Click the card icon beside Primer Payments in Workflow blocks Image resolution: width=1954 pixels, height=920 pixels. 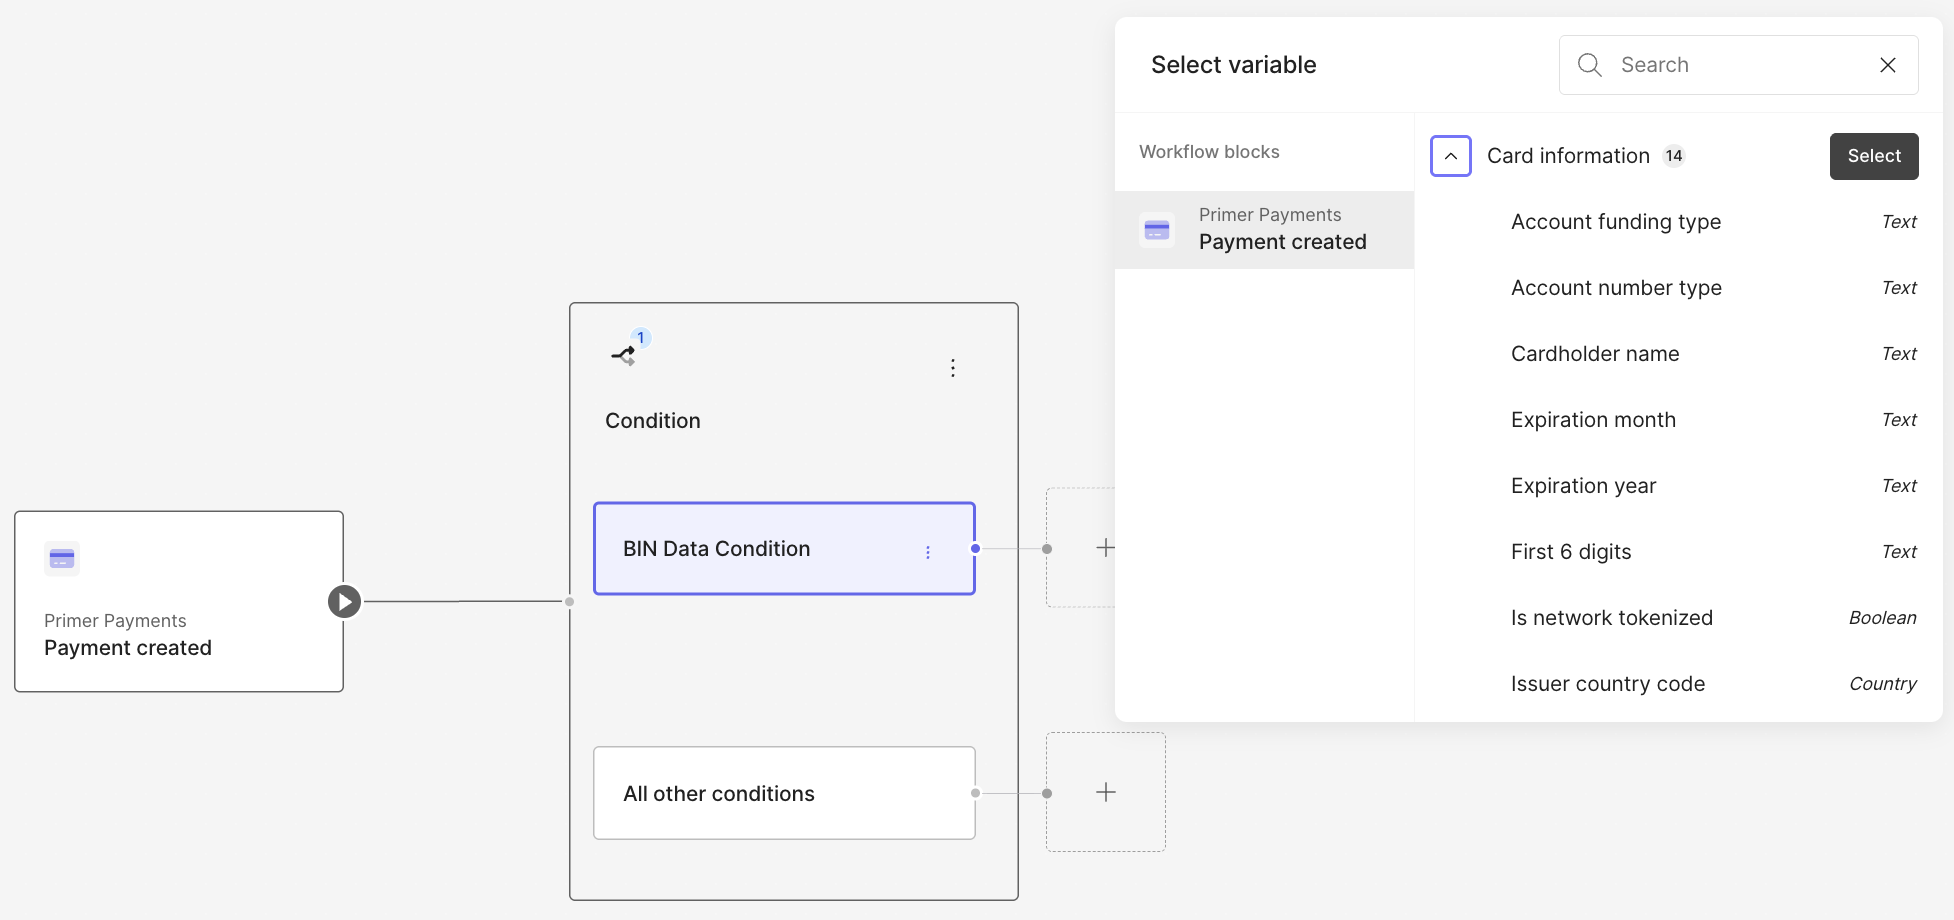(1157, 230)
